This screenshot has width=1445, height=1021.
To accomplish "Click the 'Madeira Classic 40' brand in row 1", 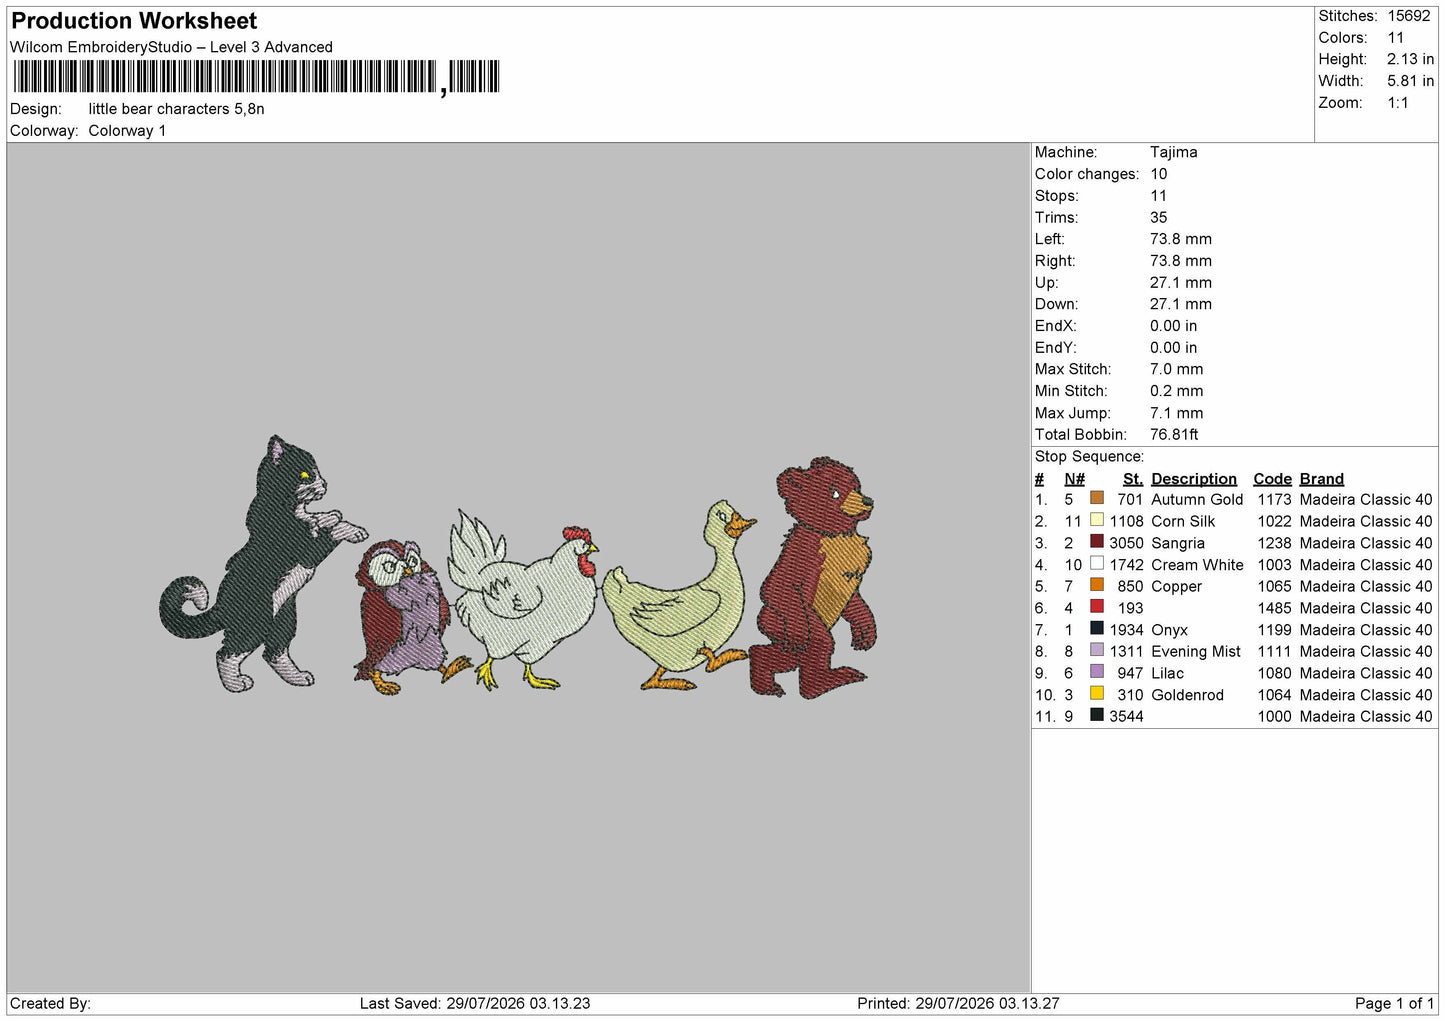I will tap(1366, 499).
